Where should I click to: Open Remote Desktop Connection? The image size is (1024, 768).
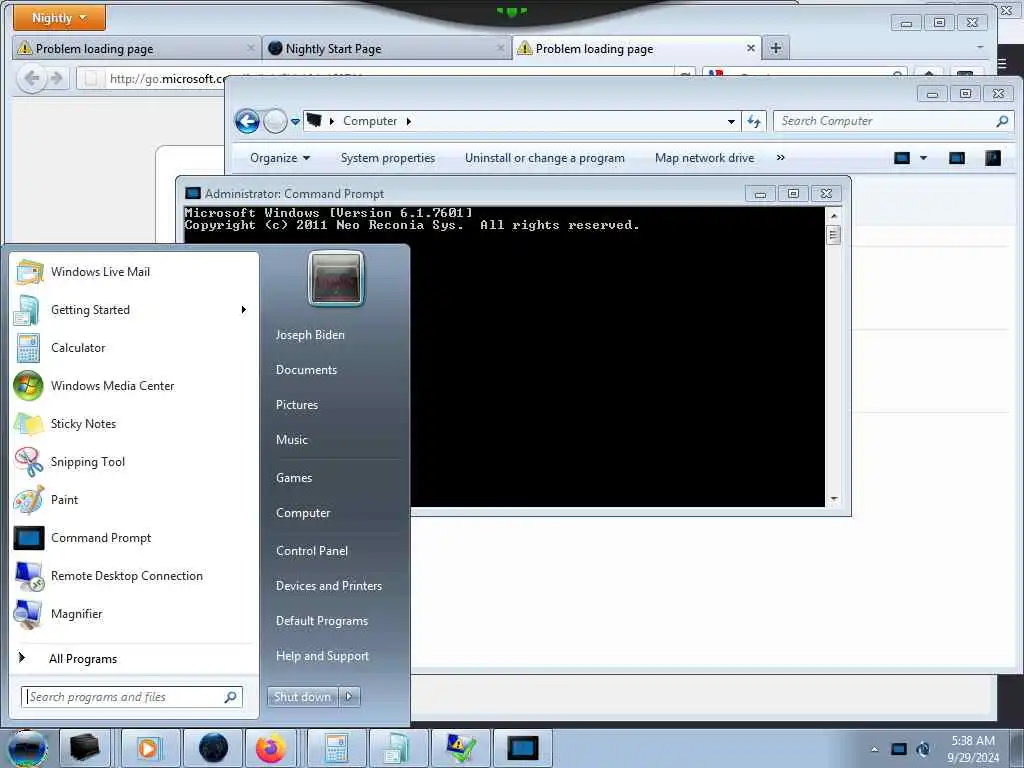click(x=135, y=575)
